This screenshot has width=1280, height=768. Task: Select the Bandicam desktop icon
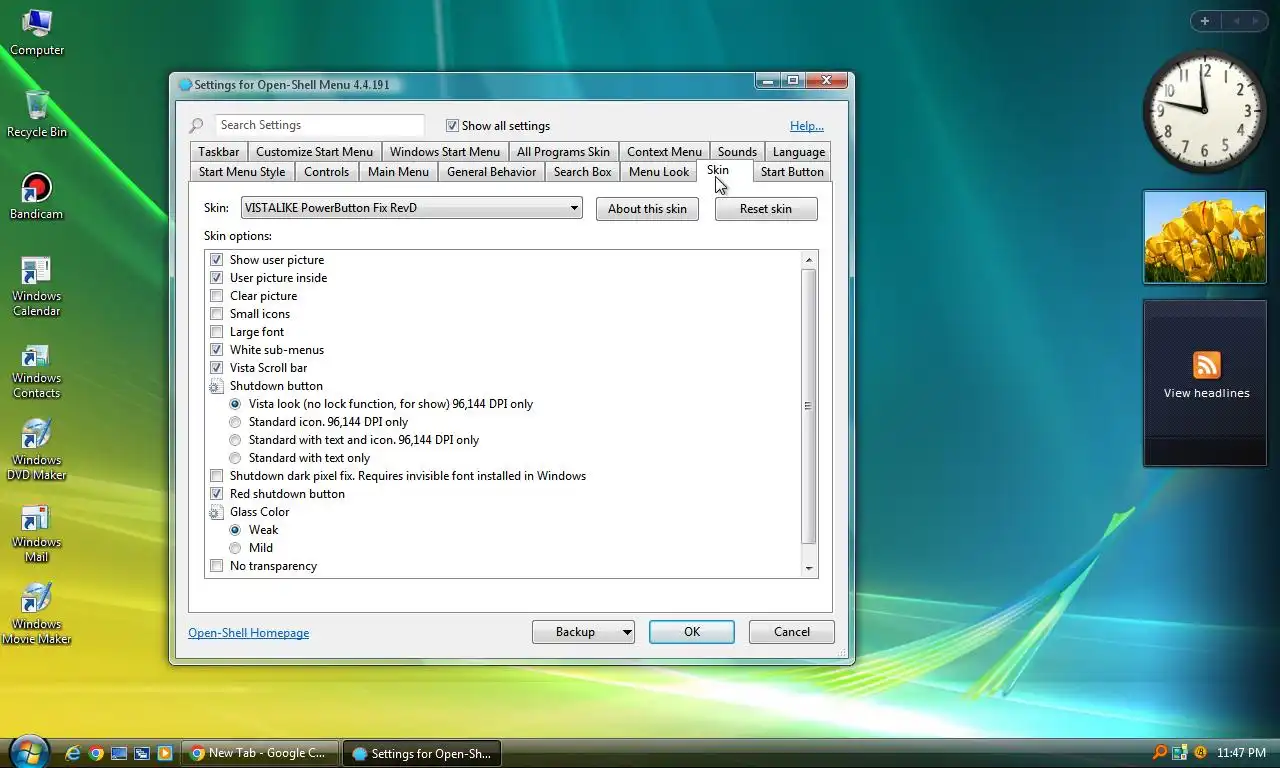coord(37,196)
